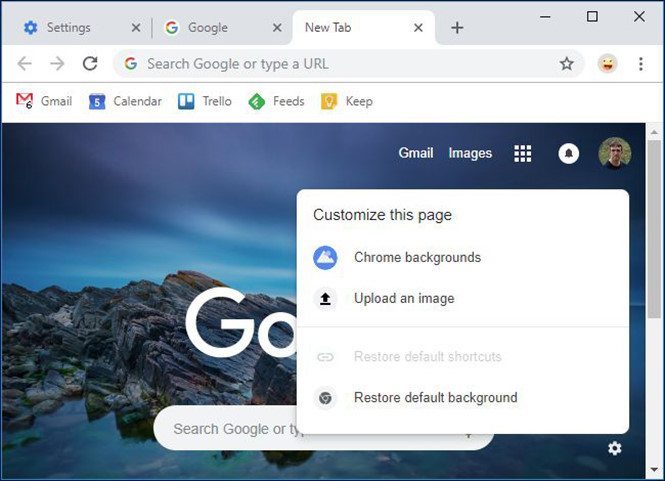
Task: Switch to the Settings tab
Action: pos(81,28)
